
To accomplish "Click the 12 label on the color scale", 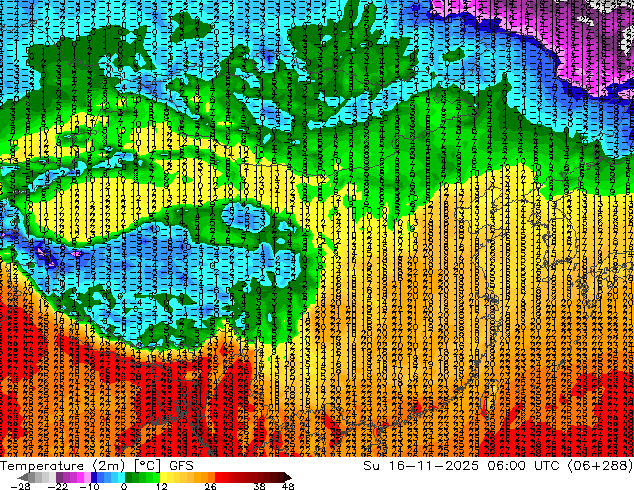I will pyautogui.click(x=162, y=486).
